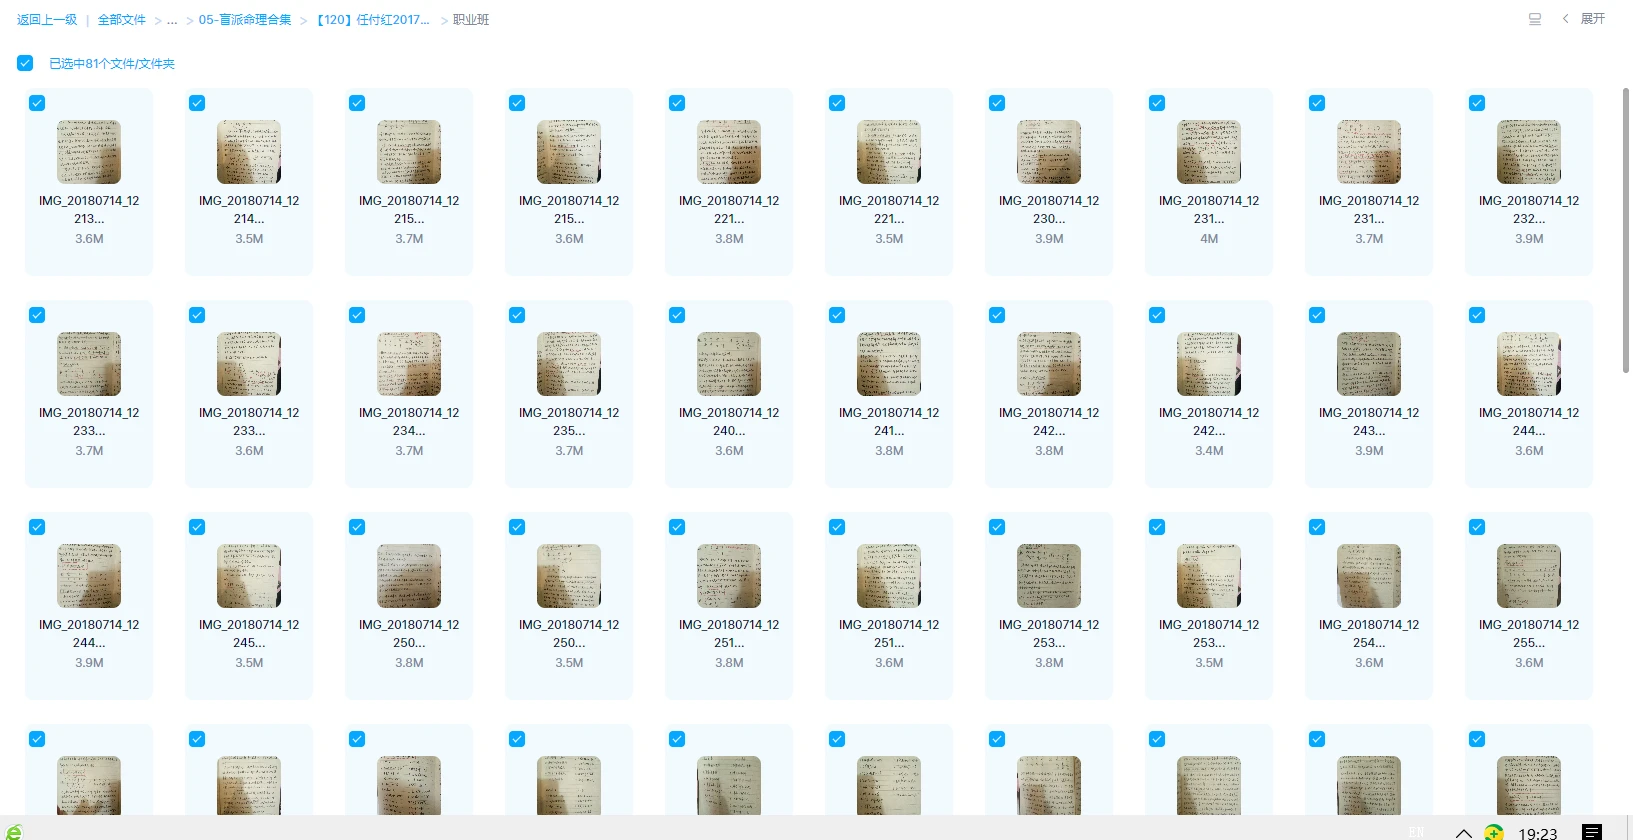The image size is (1633, 840).
Task: Click file name IMG_20180714_12 232...
Action: click(1529, 210)
